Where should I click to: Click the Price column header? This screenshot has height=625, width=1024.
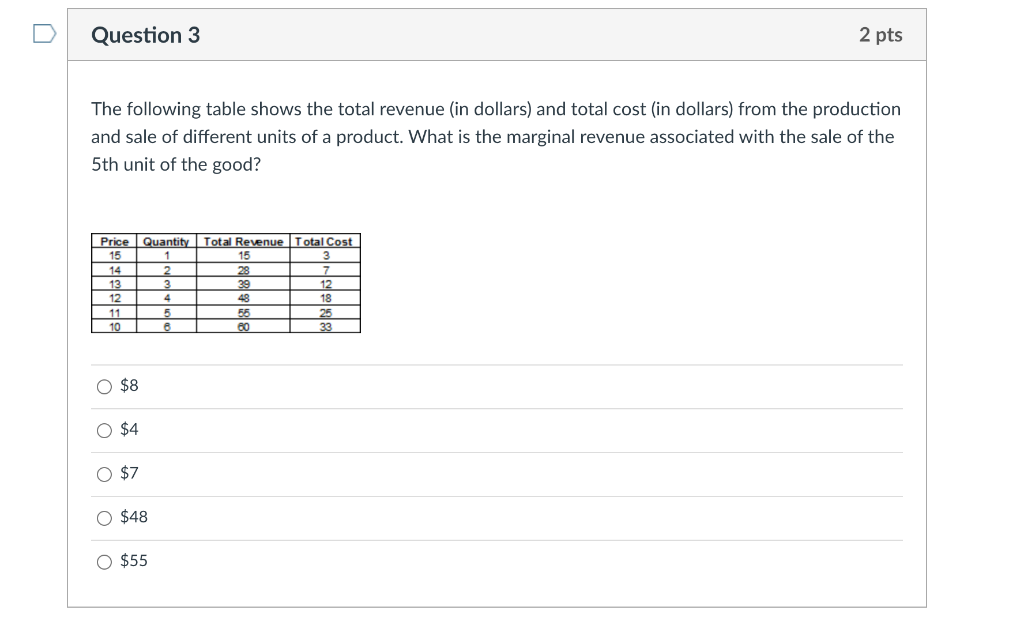coord(114,242)
